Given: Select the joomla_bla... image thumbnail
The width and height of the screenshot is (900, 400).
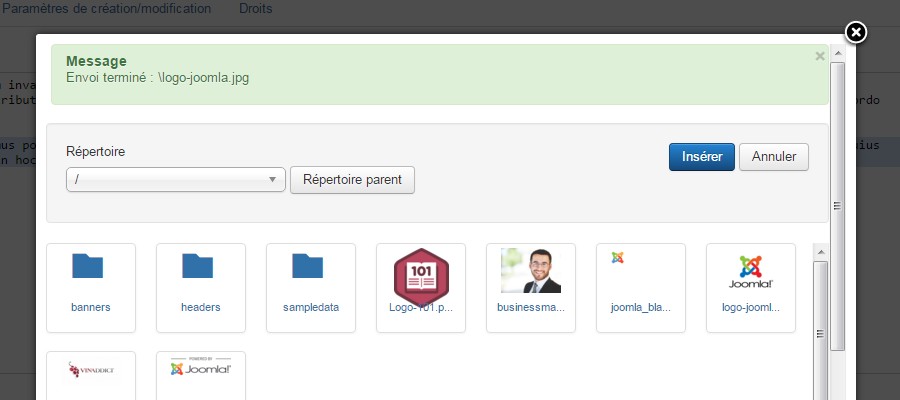Looking at the screenshot, I should coord(618,258).
